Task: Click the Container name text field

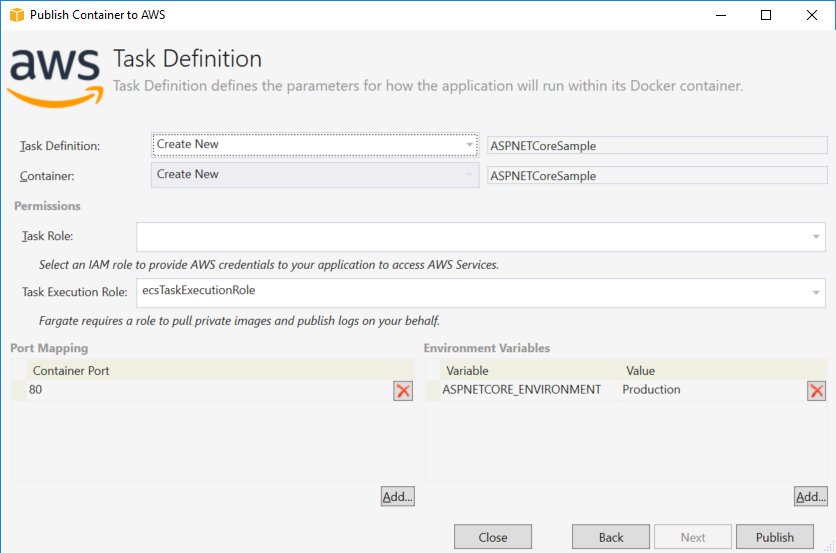Action: [656, 176]
